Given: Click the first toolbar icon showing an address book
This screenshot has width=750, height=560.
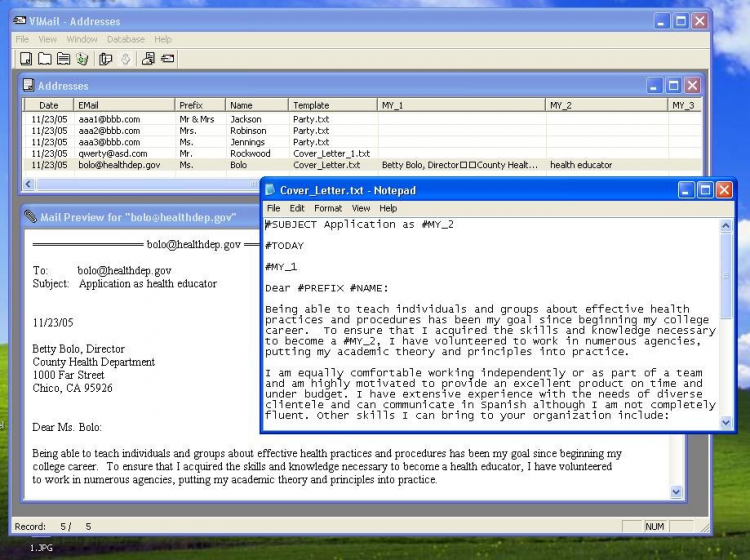Looking at the screenshot, I should point(26,59).
